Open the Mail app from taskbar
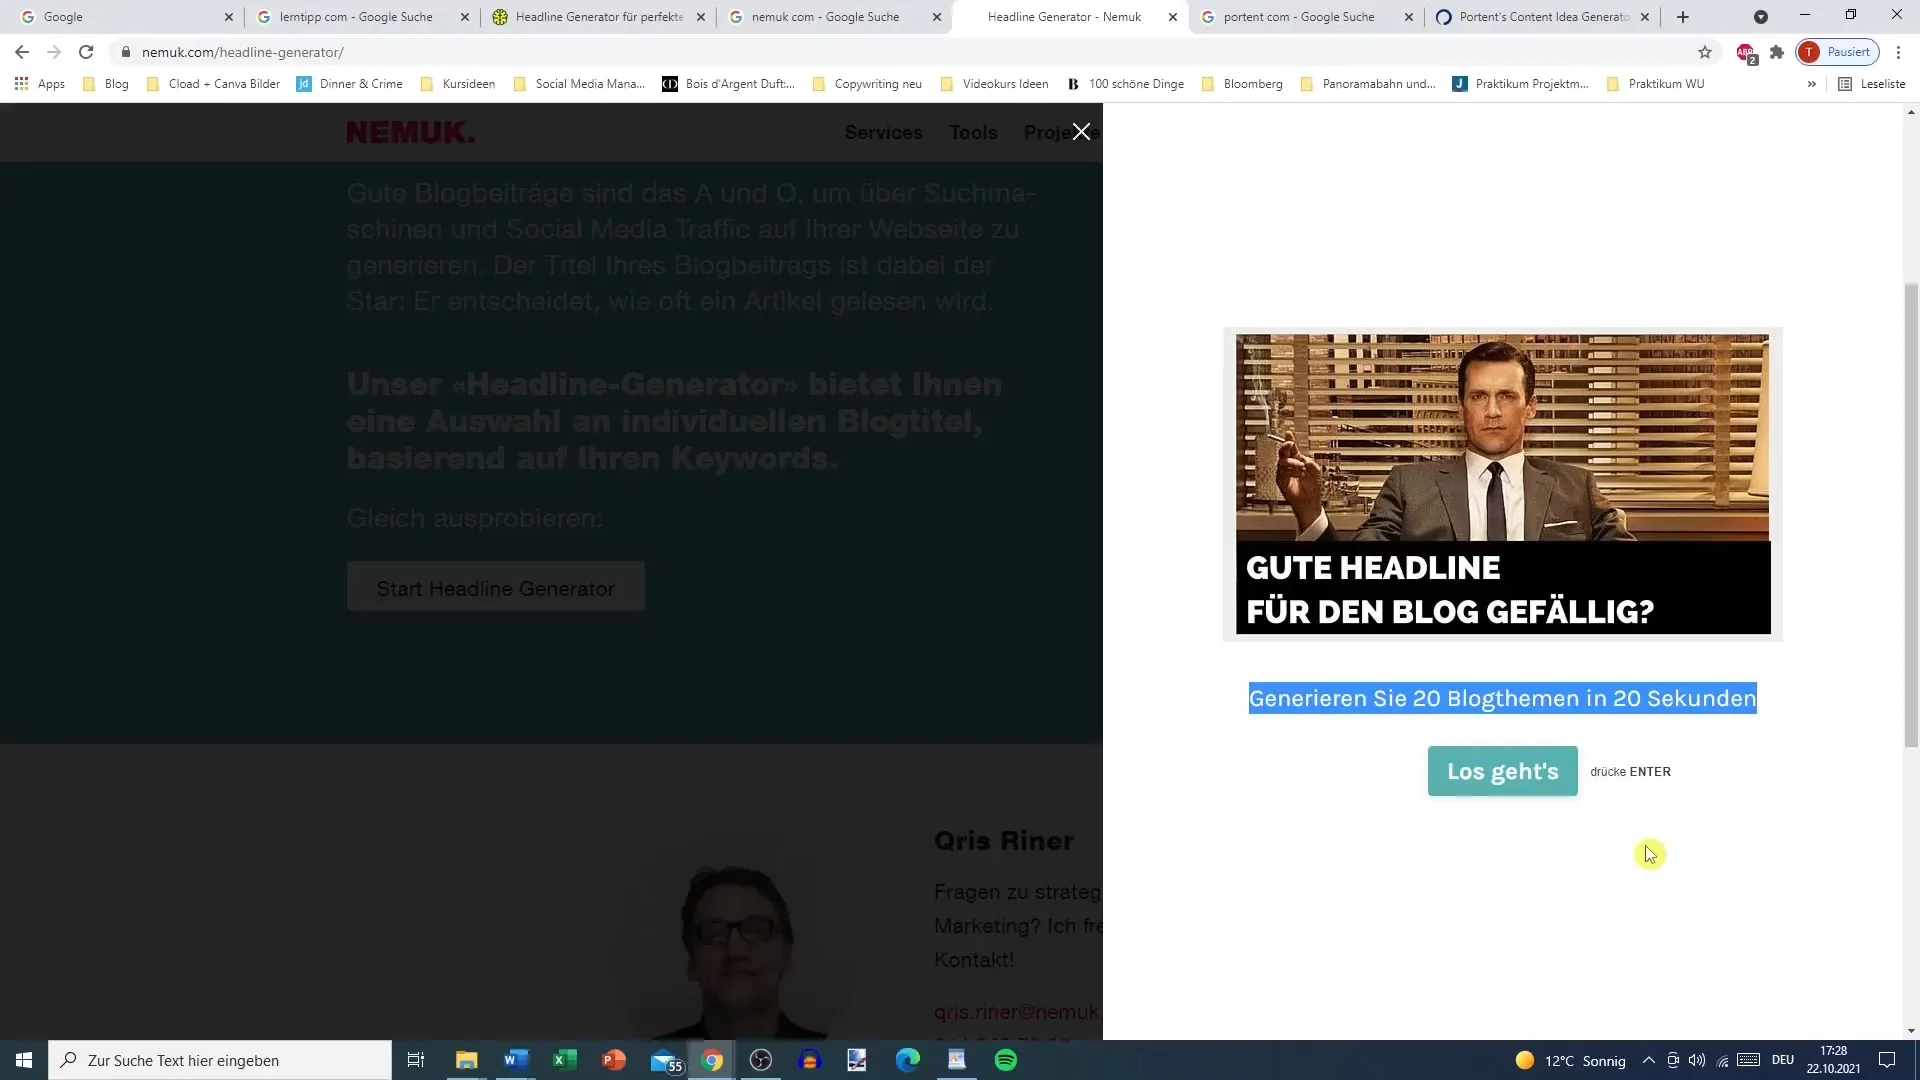The width and height of the screenshot is (1920, 1080). pos(665,1060)
